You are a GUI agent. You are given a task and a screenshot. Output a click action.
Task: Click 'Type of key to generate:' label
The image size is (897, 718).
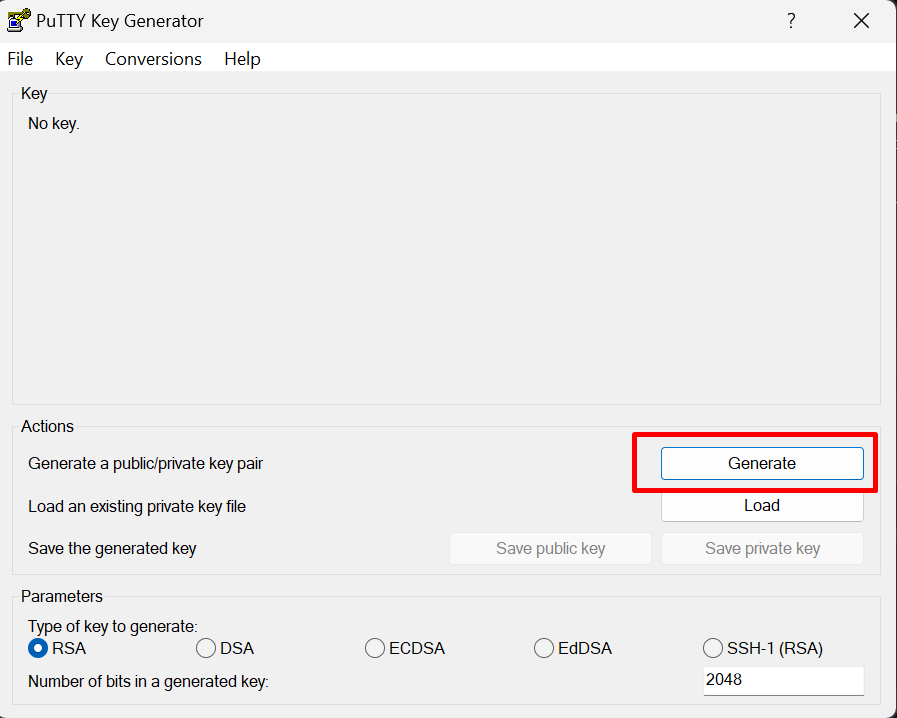tap(113, 626)
